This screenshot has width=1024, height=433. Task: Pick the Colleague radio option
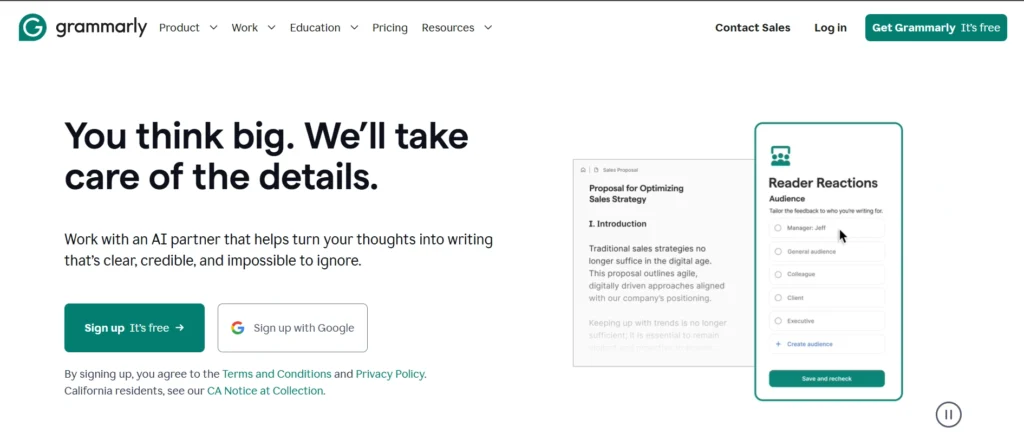coord(778,274)
